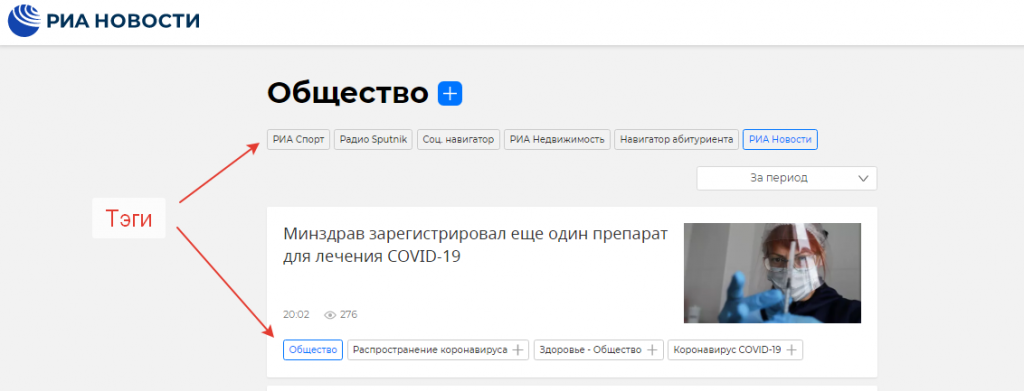Screen dimensions: 1024x391
Task: Click the eye views icon showing 276
Action: 330,315
